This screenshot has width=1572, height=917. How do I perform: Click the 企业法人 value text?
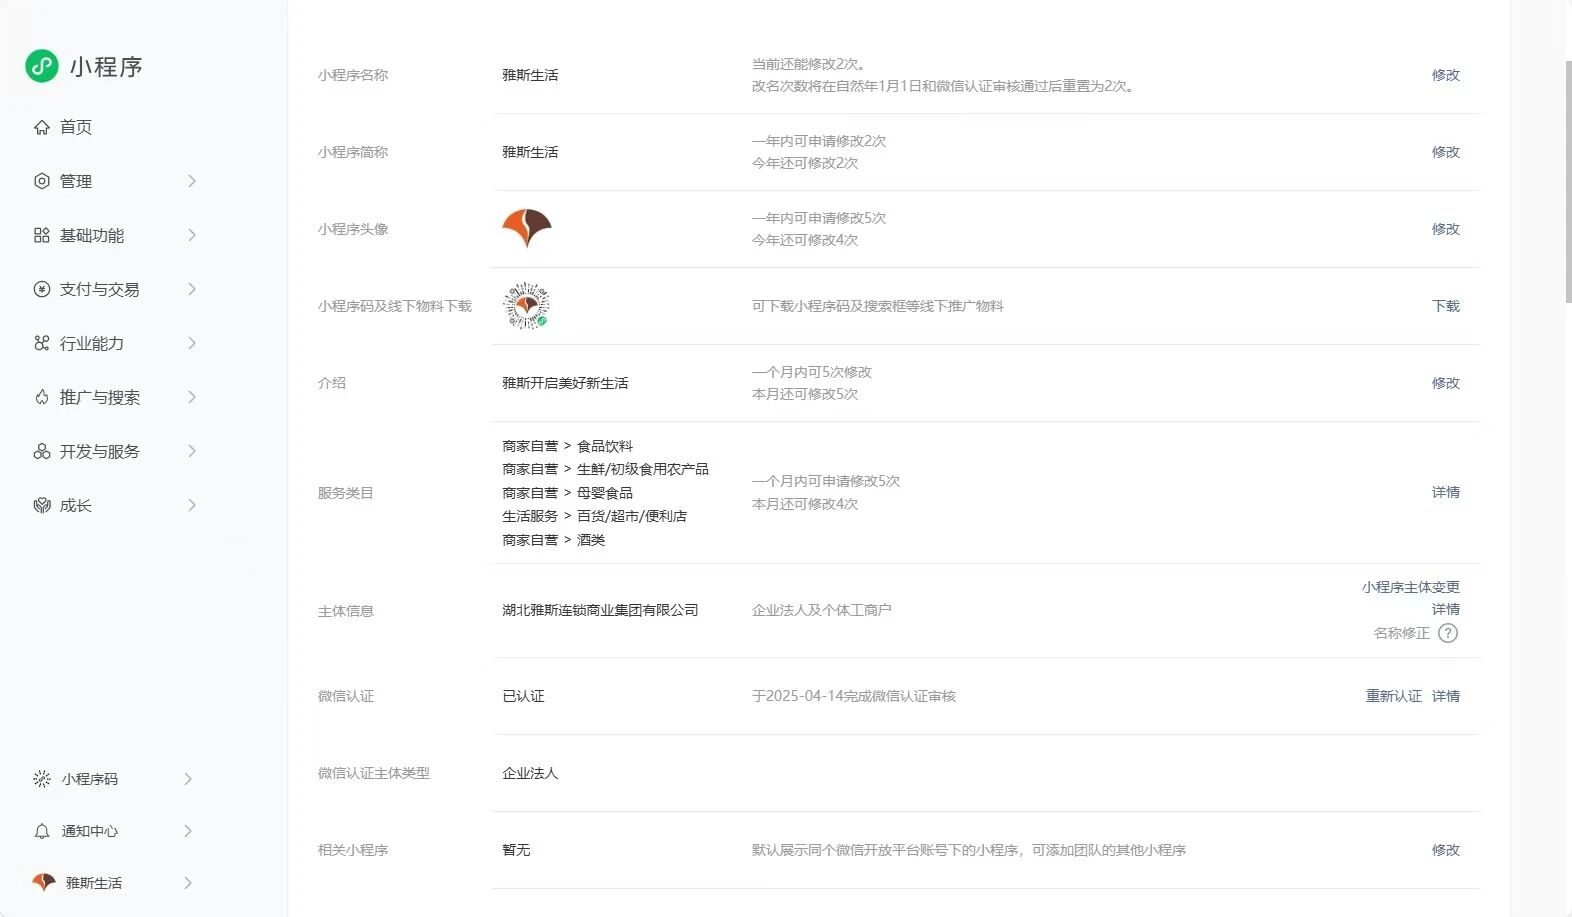(530, 773)
